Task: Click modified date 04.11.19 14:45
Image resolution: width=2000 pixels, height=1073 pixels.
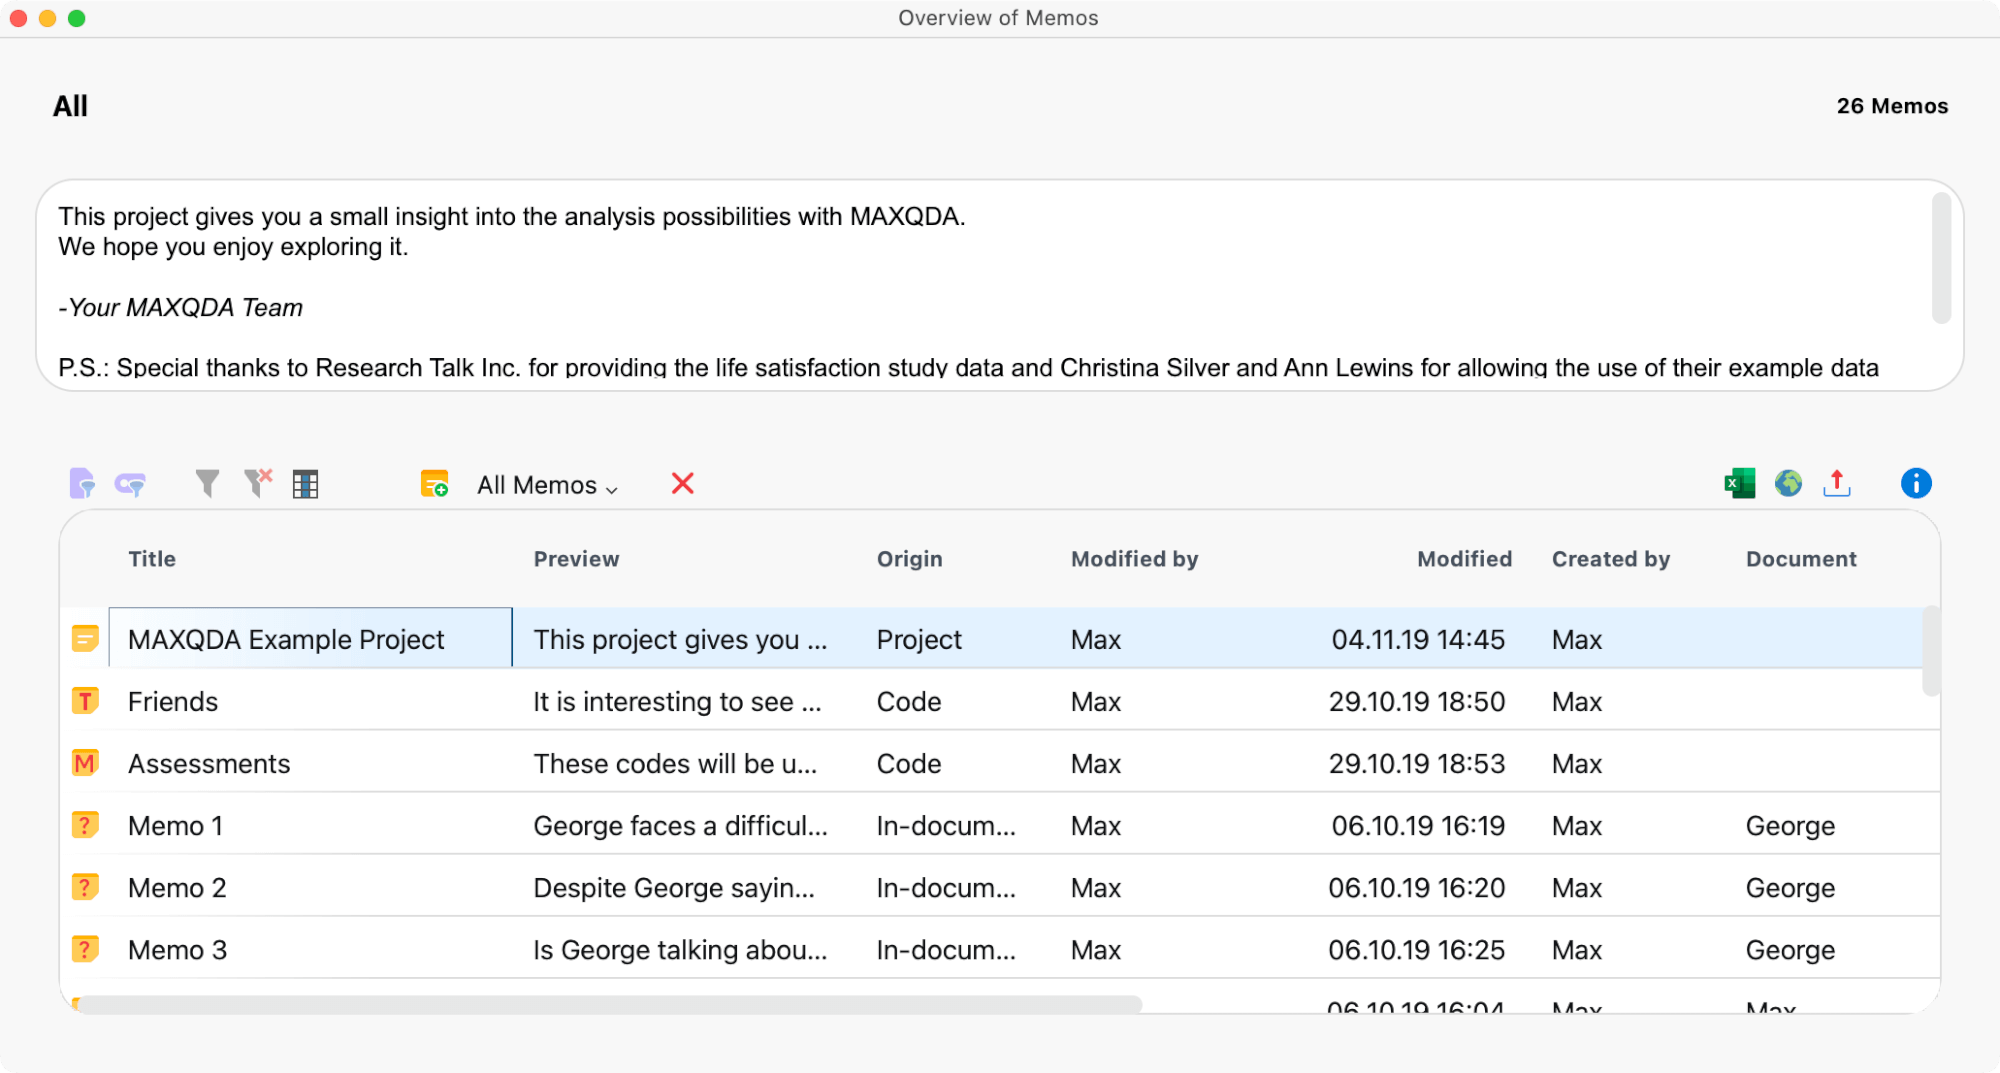Action: 1418,640
